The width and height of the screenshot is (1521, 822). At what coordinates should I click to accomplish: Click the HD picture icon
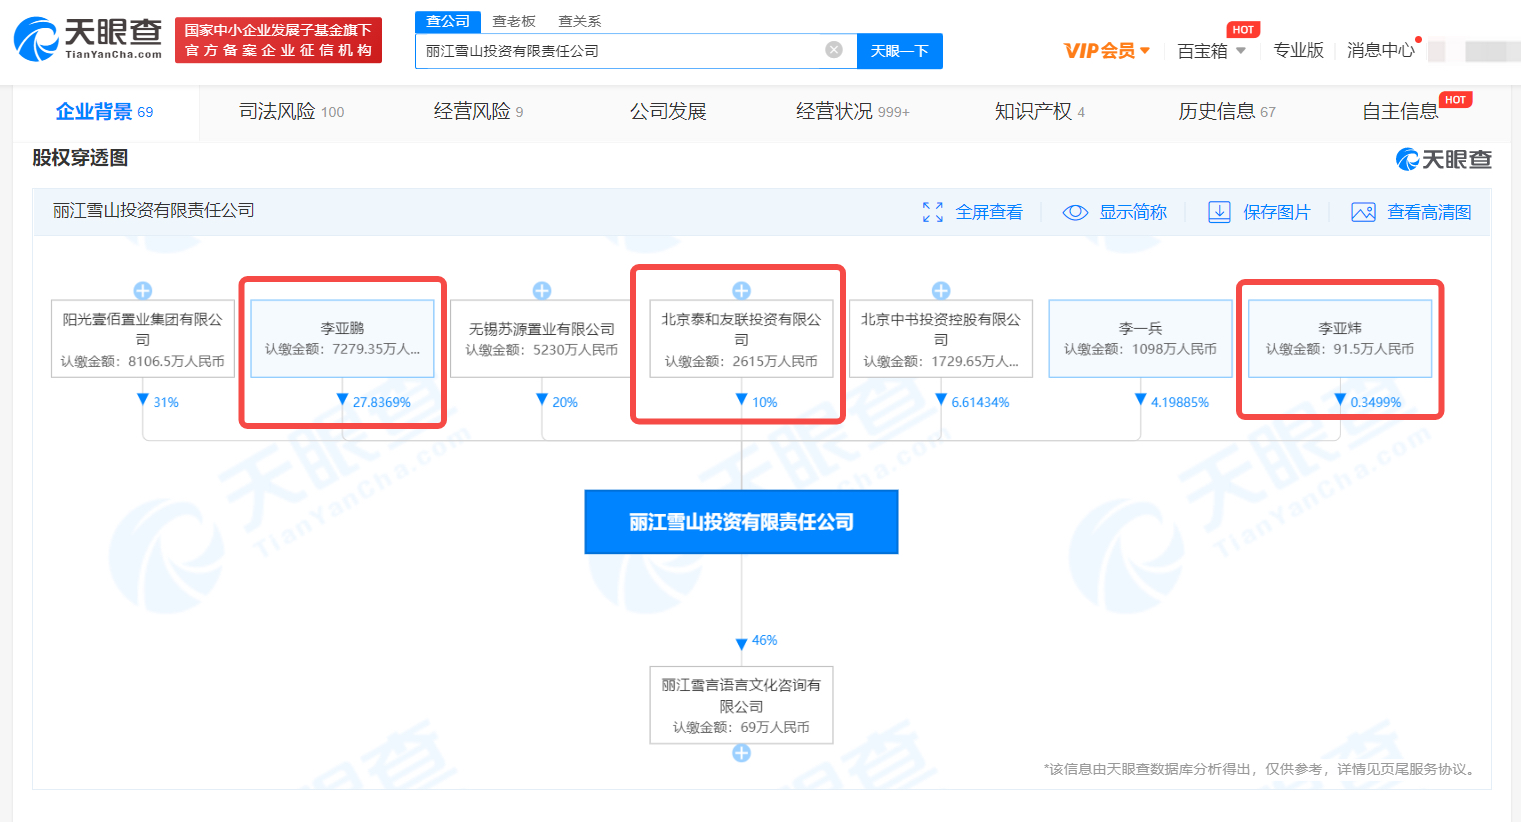pos(1363,212)
